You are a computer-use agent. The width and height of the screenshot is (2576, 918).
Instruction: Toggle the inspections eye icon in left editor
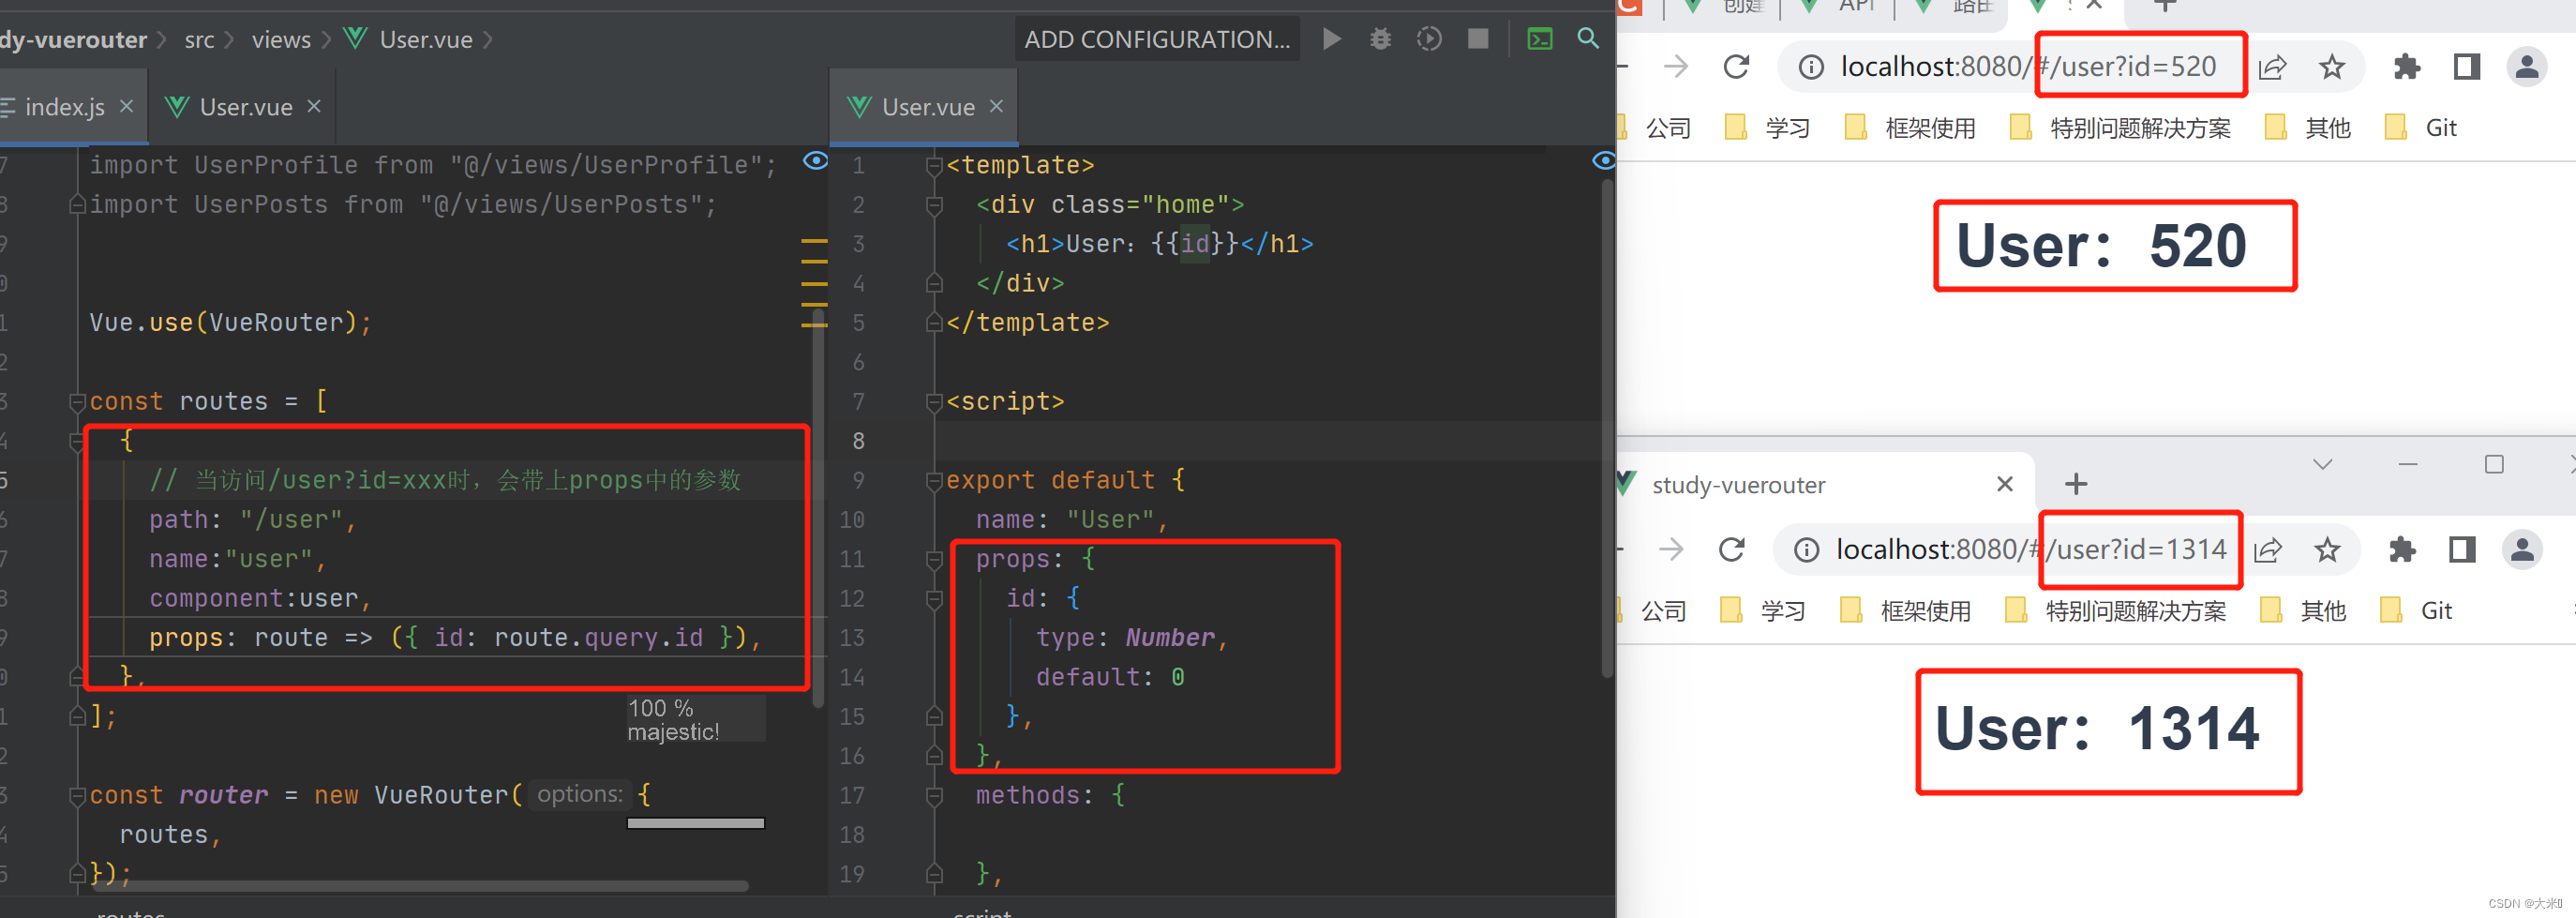(815, 161)
